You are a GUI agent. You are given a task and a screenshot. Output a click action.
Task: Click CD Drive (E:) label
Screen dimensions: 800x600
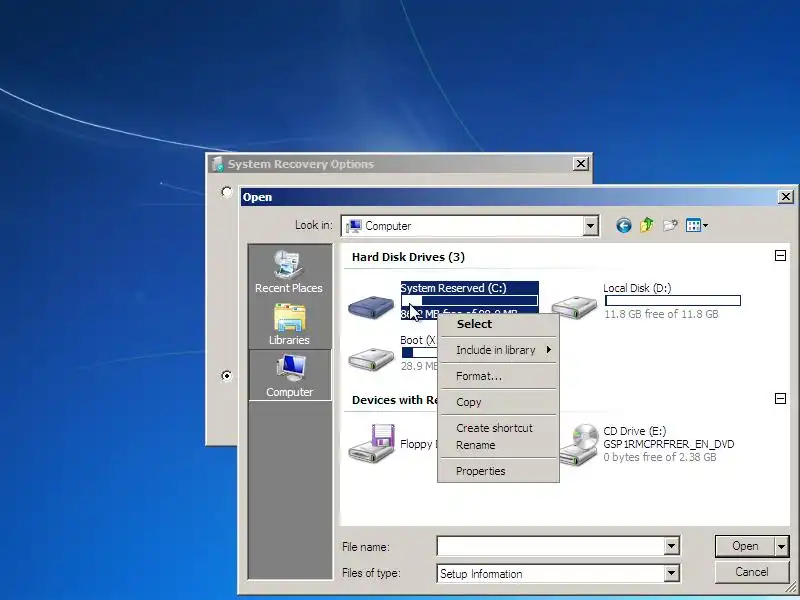tap(634, 431)
